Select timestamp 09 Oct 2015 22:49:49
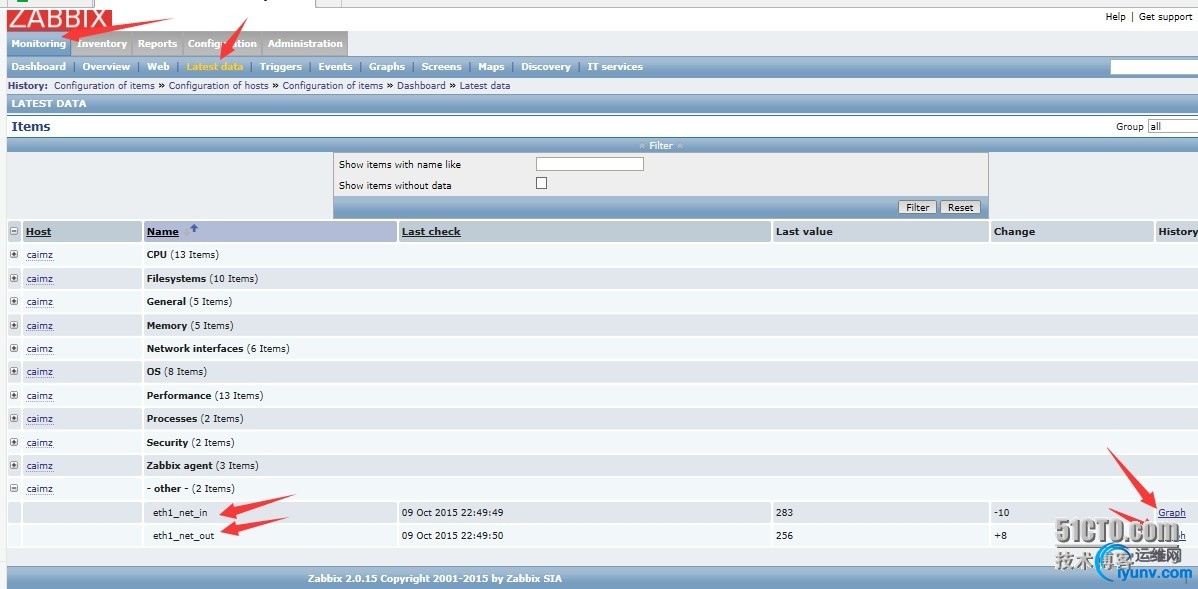 point(452,513)
